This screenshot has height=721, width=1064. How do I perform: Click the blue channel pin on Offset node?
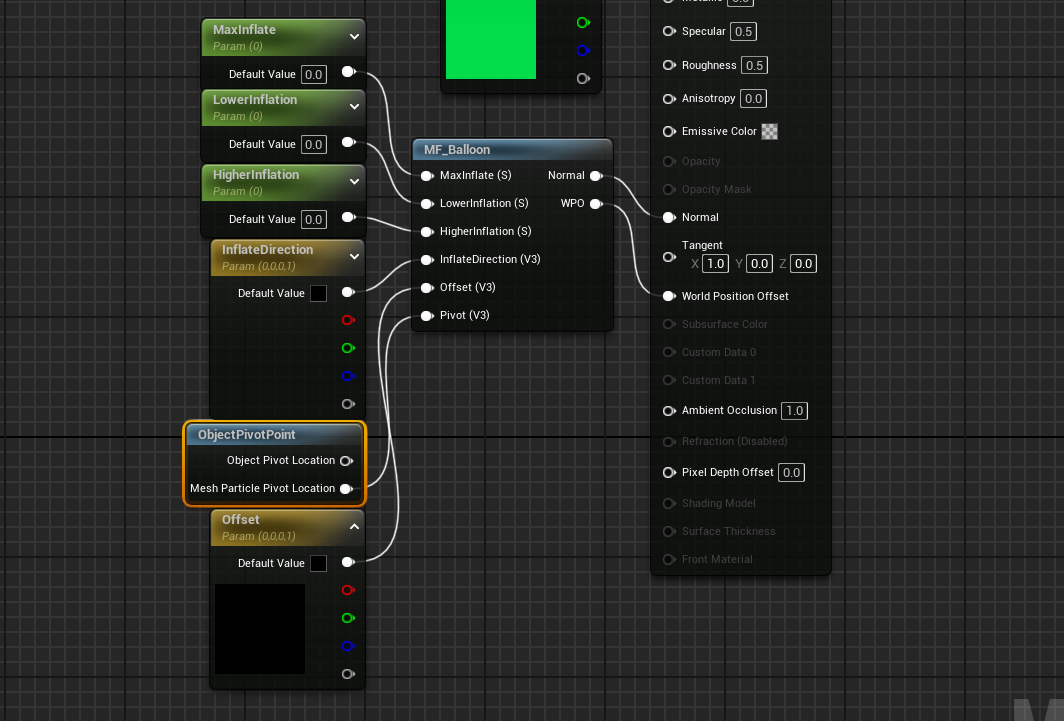pos(349,646)
